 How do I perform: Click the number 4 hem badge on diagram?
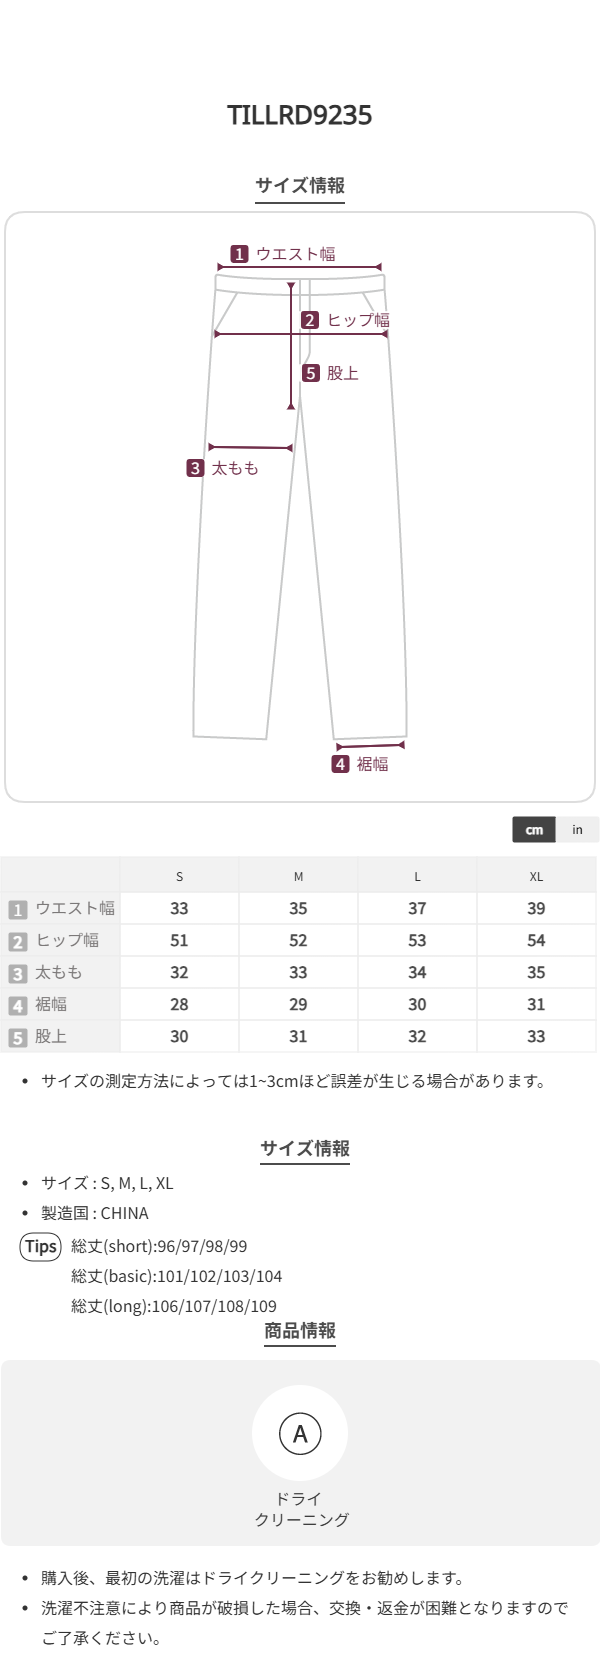pos(341,764)
